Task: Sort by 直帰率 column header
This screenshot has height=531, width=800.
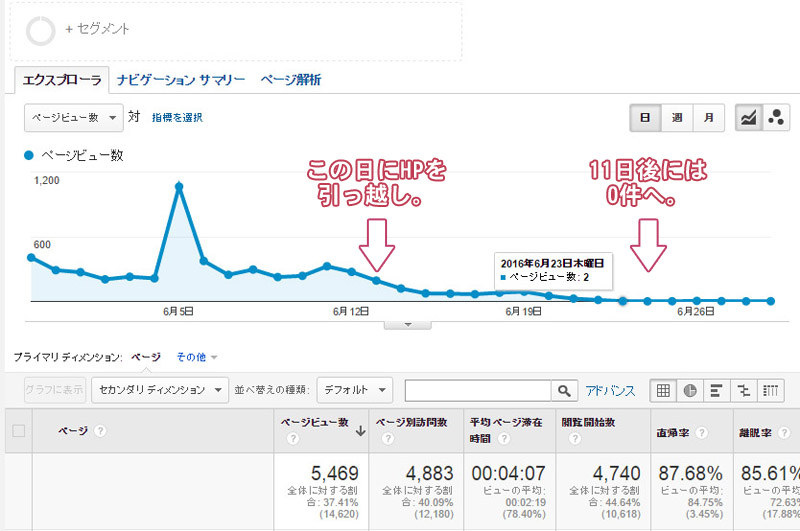Action: 672,433
